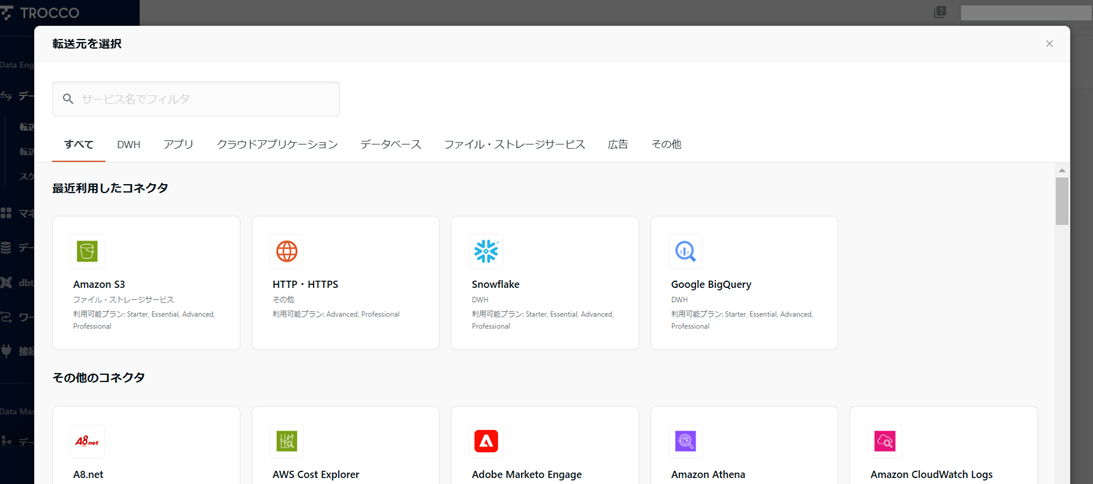Click the HTTP・HTTPS globe icon
The image size is (1093, 484).
pyautogui.click(x=286, y=251)
